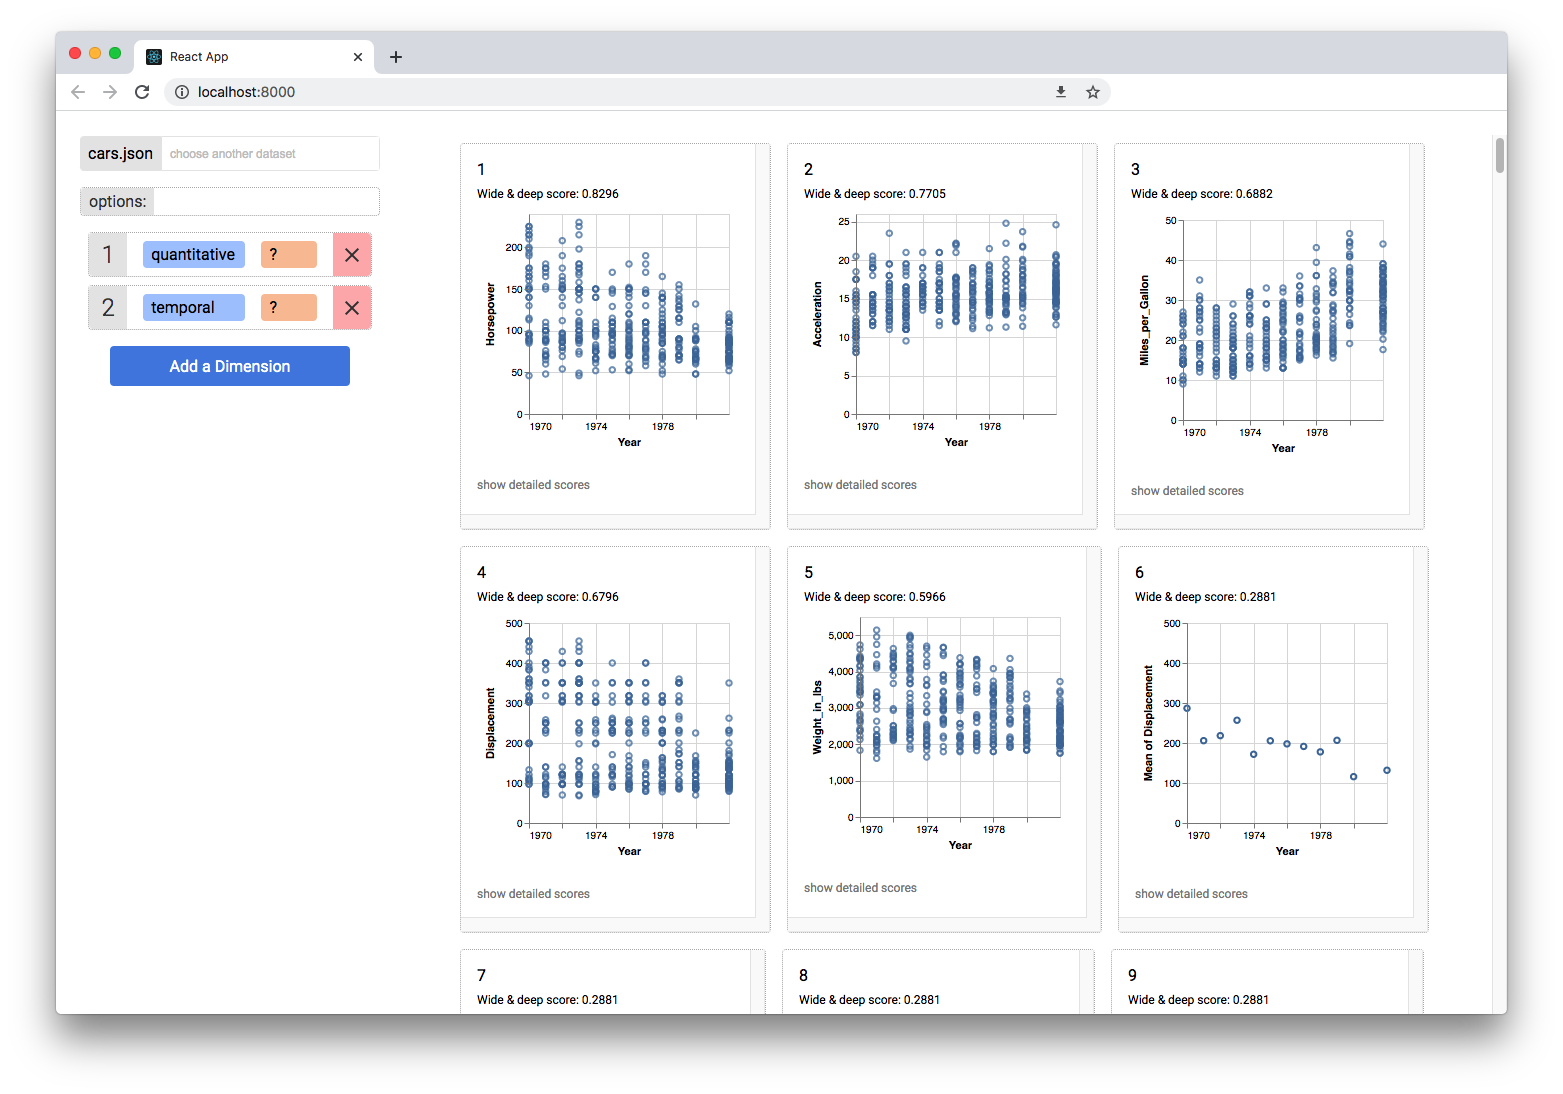1563x1094 pixels.
Task: Click the browser forward arrow
Action: (x=110, y=92)
